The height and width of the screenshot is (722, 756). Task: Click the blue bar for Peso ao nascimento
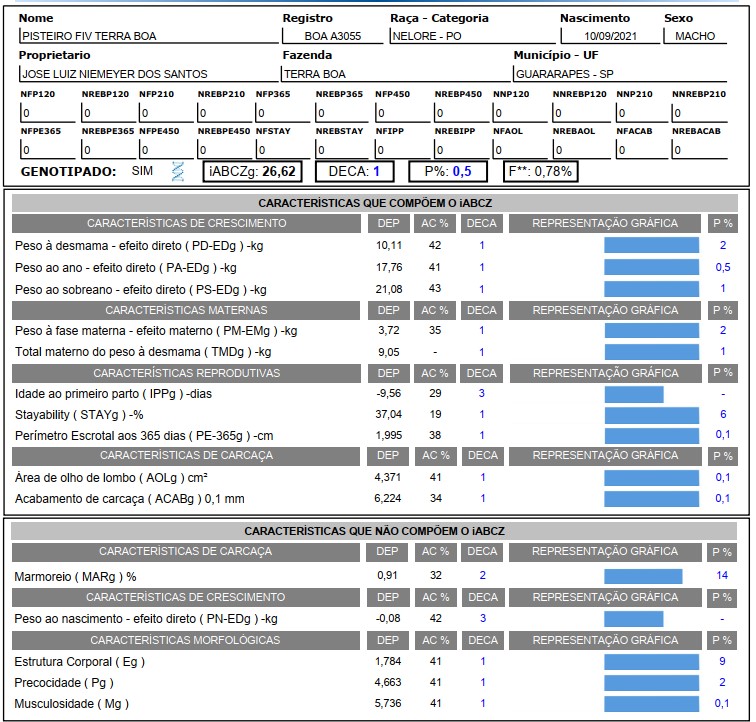(634, 619)
